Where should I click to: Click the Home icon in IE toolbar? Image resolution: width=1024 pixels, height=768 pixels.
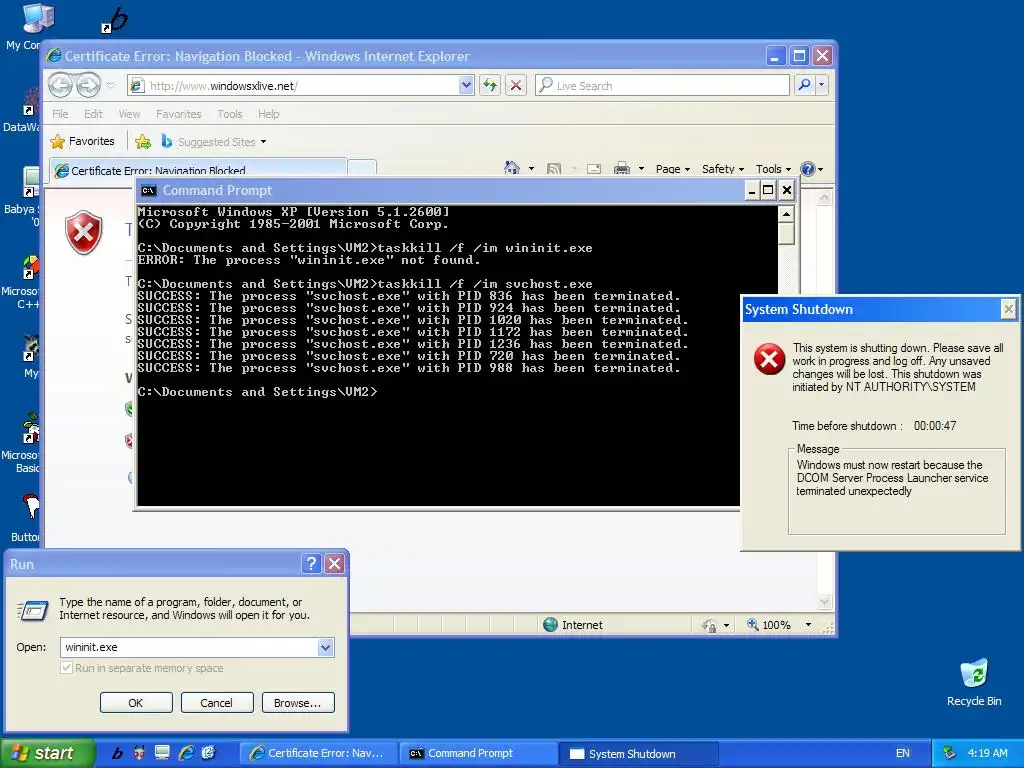coord(512,168)
